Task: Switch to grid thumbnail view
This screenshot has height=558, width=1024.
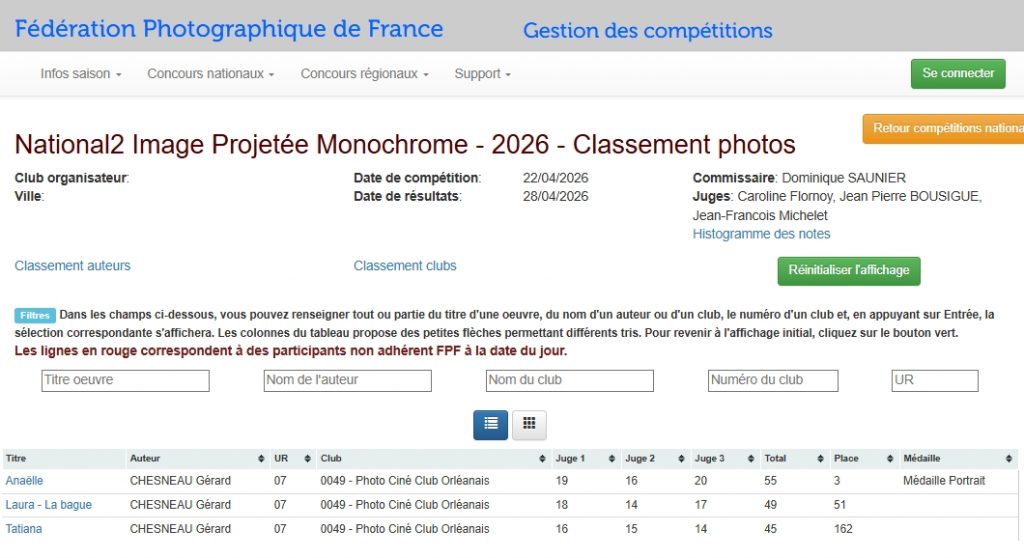Action: [529, 424]
